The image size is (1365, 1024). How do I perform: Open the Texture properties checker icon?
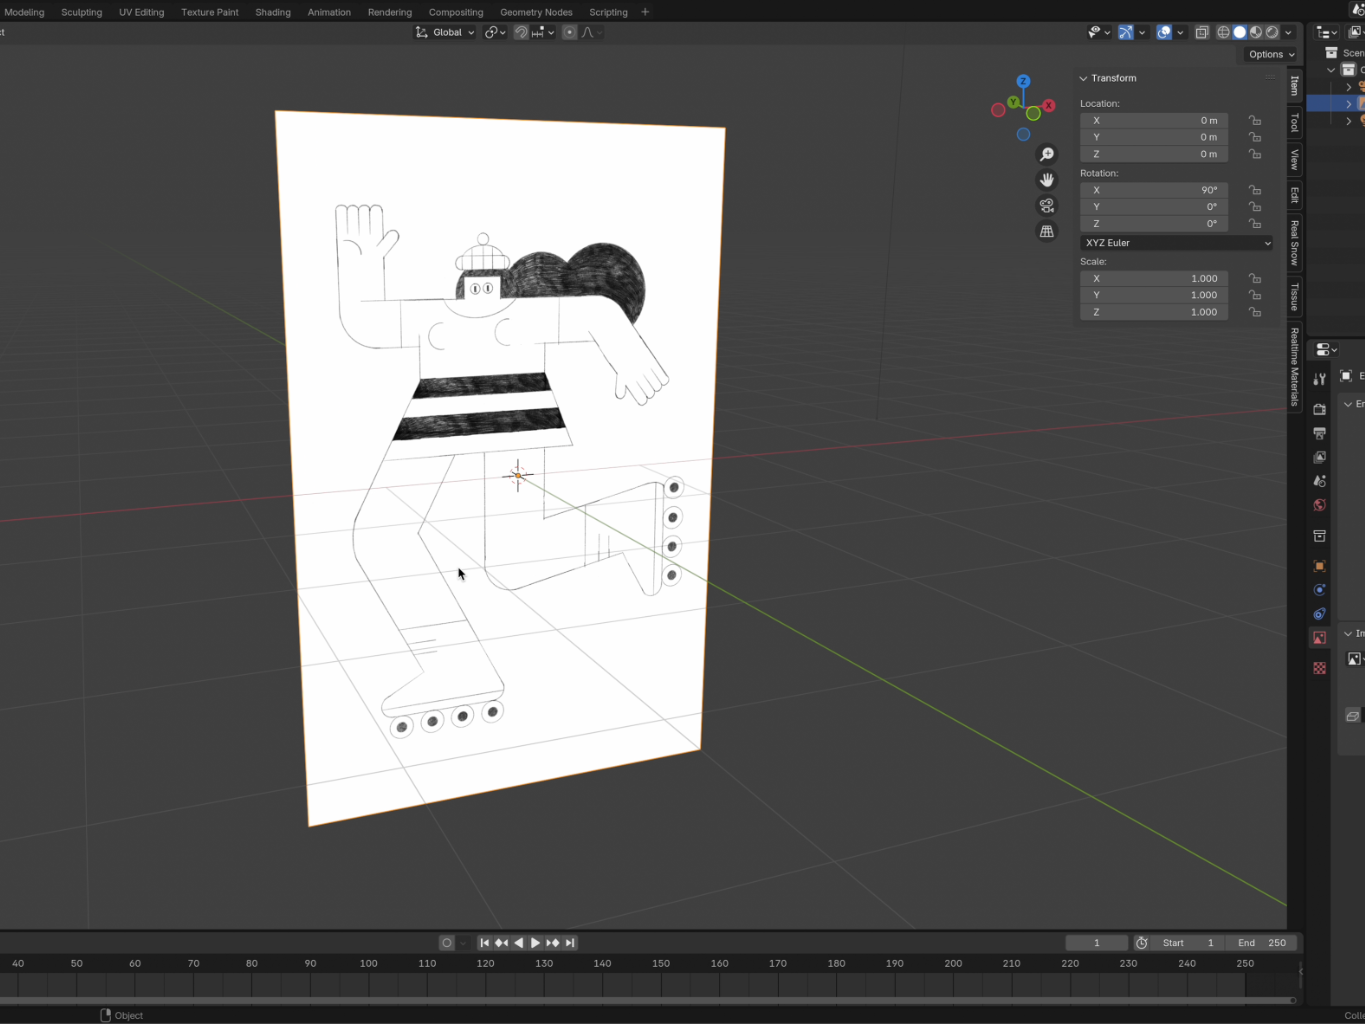tap(1319, 668)
